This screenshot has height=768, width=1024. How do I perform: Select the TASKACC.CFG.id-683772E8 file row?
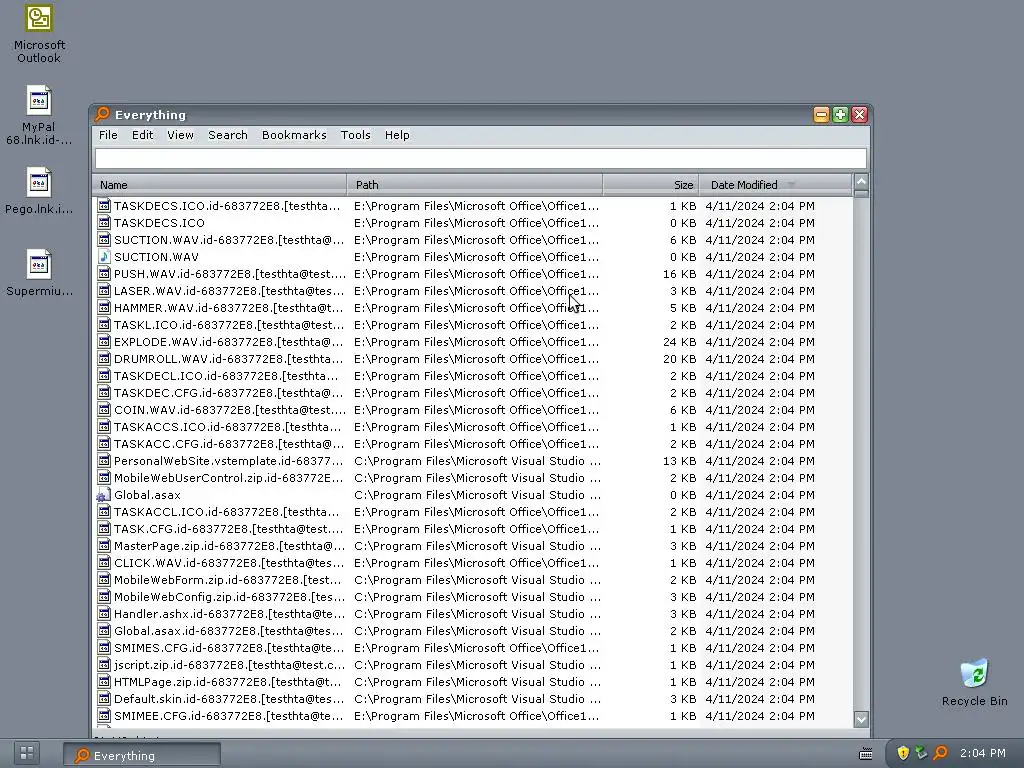click(473, 443)
